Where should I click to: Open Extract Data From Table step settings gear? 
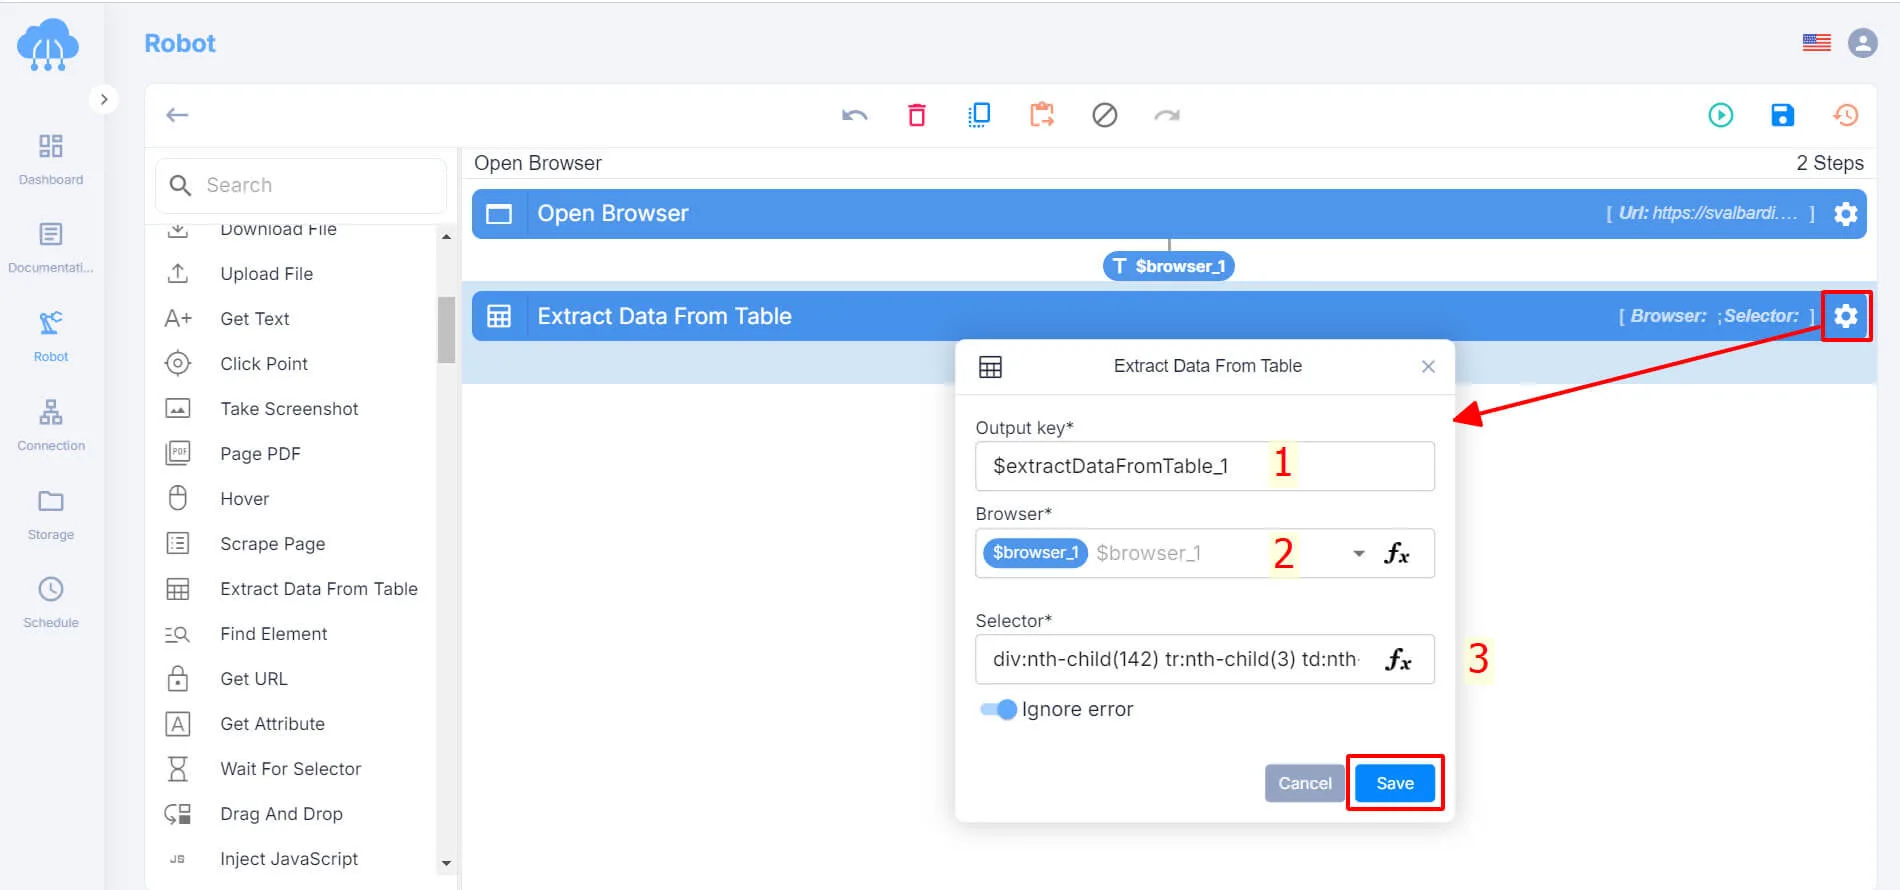tap(1845, 316)
